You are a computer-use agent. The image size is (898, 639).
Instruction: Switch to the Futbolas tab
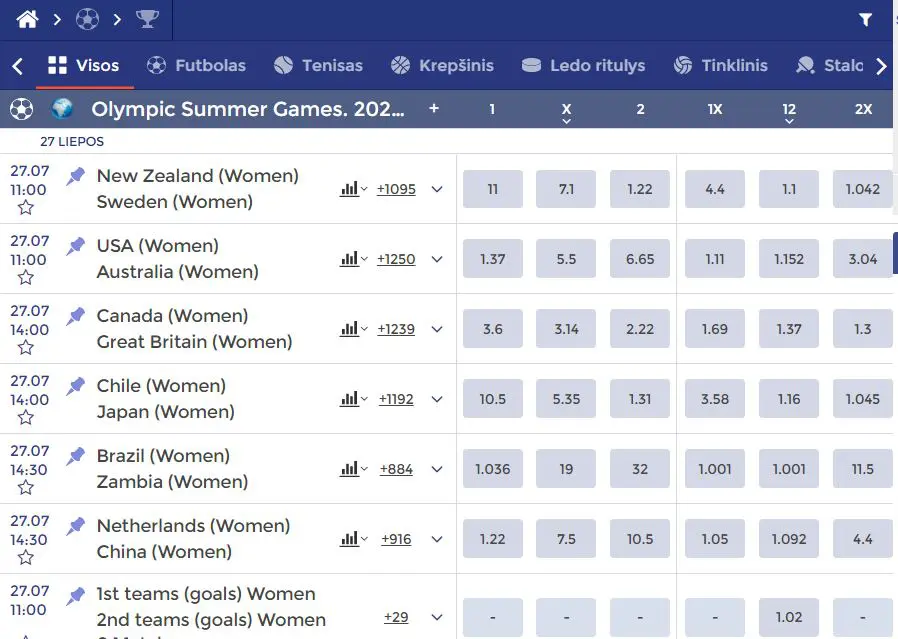(196, 66)
